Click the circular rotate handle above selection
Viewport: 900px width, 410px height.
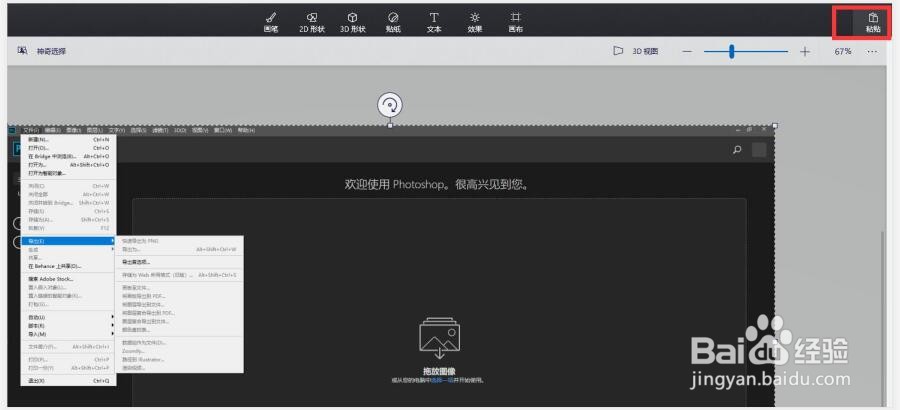click(x=390, y=105)
